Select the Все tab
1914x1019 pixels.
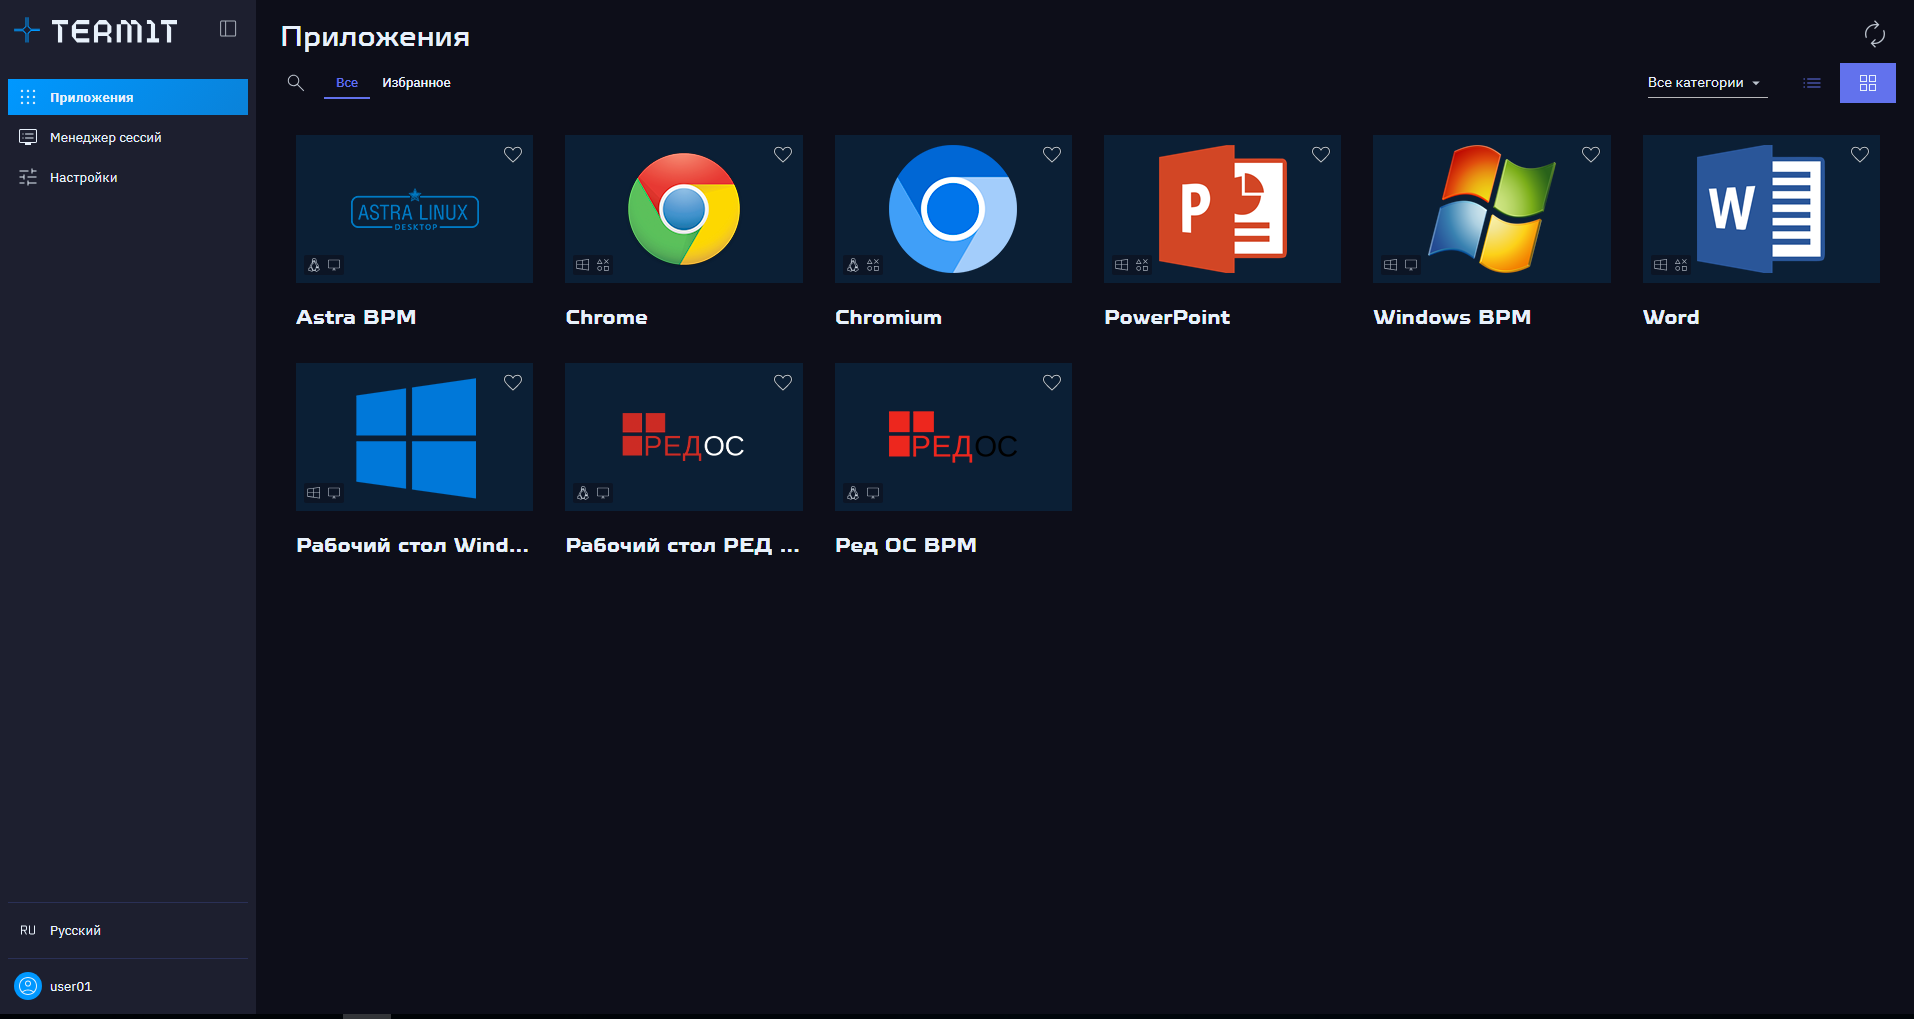click(x=347, y=83)
